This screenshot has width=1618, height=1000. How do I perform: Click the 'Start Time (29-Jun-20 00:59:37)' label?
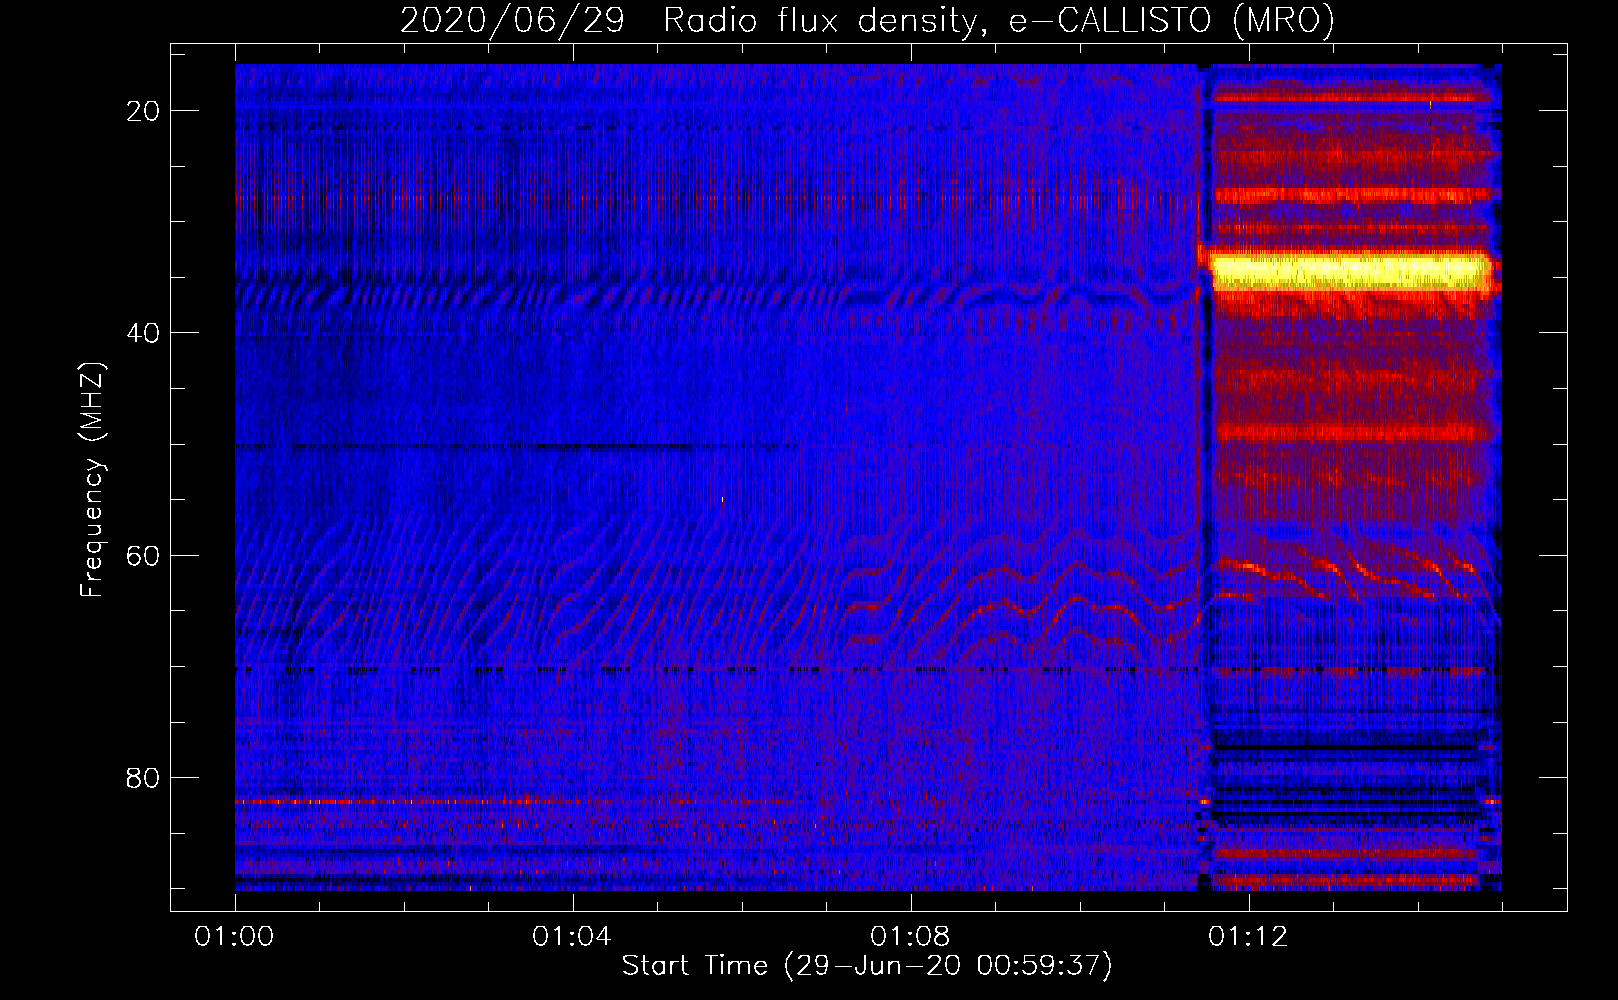pos(867,966)
